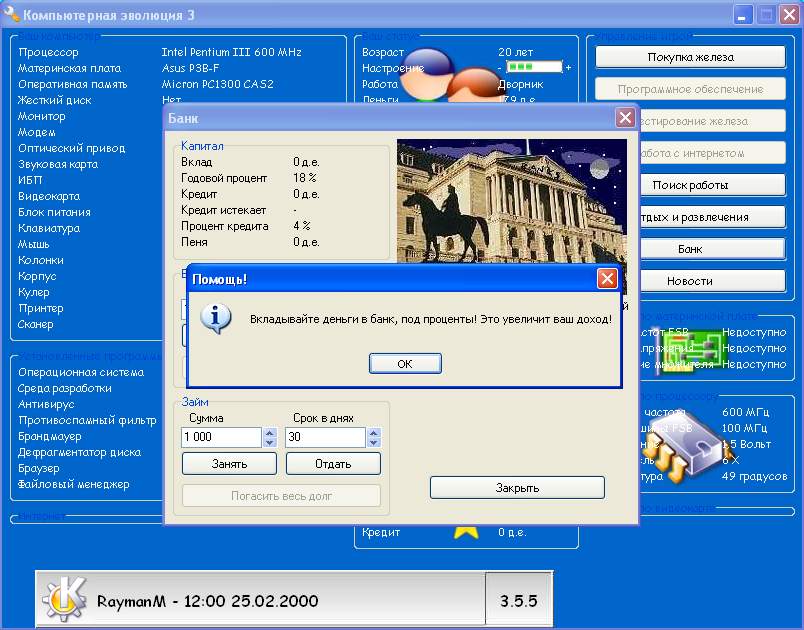
Task: Click the Занять loan button
Action: [x=229, y=464]
